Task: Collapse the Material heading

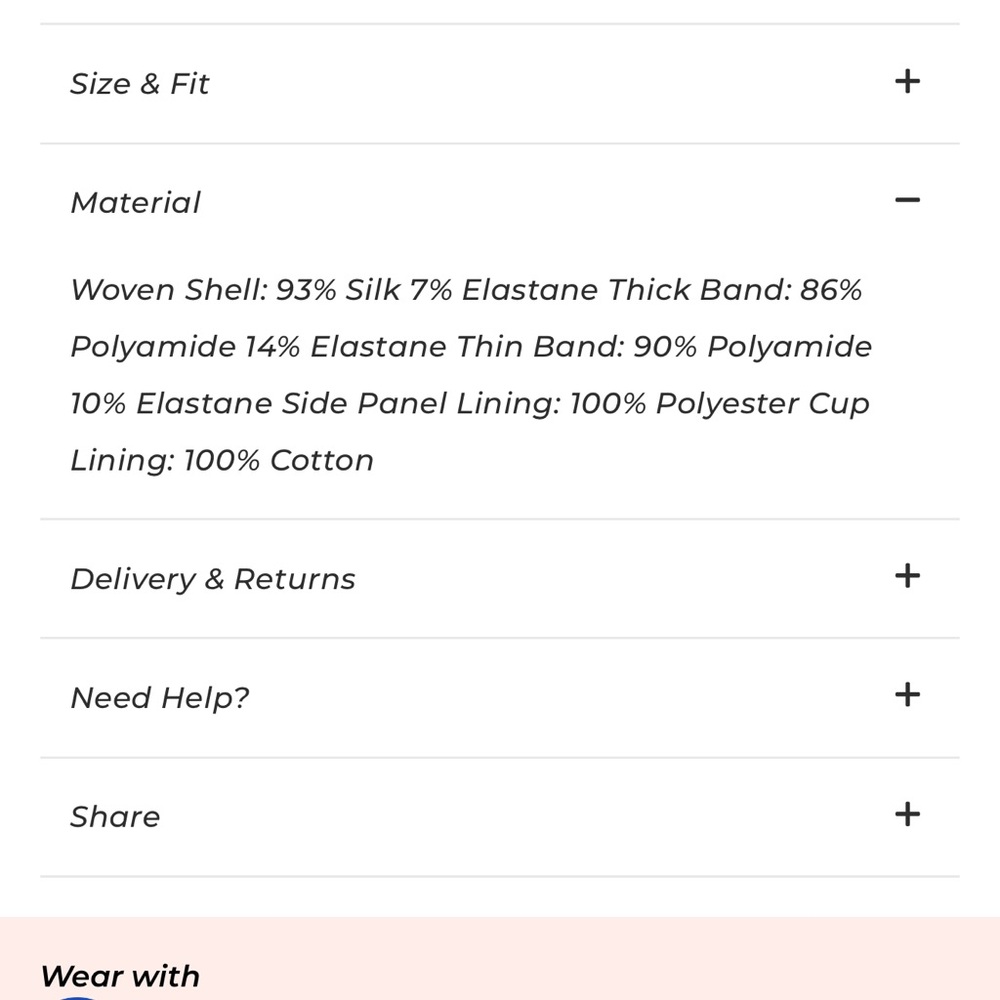Action: (136, 203)
